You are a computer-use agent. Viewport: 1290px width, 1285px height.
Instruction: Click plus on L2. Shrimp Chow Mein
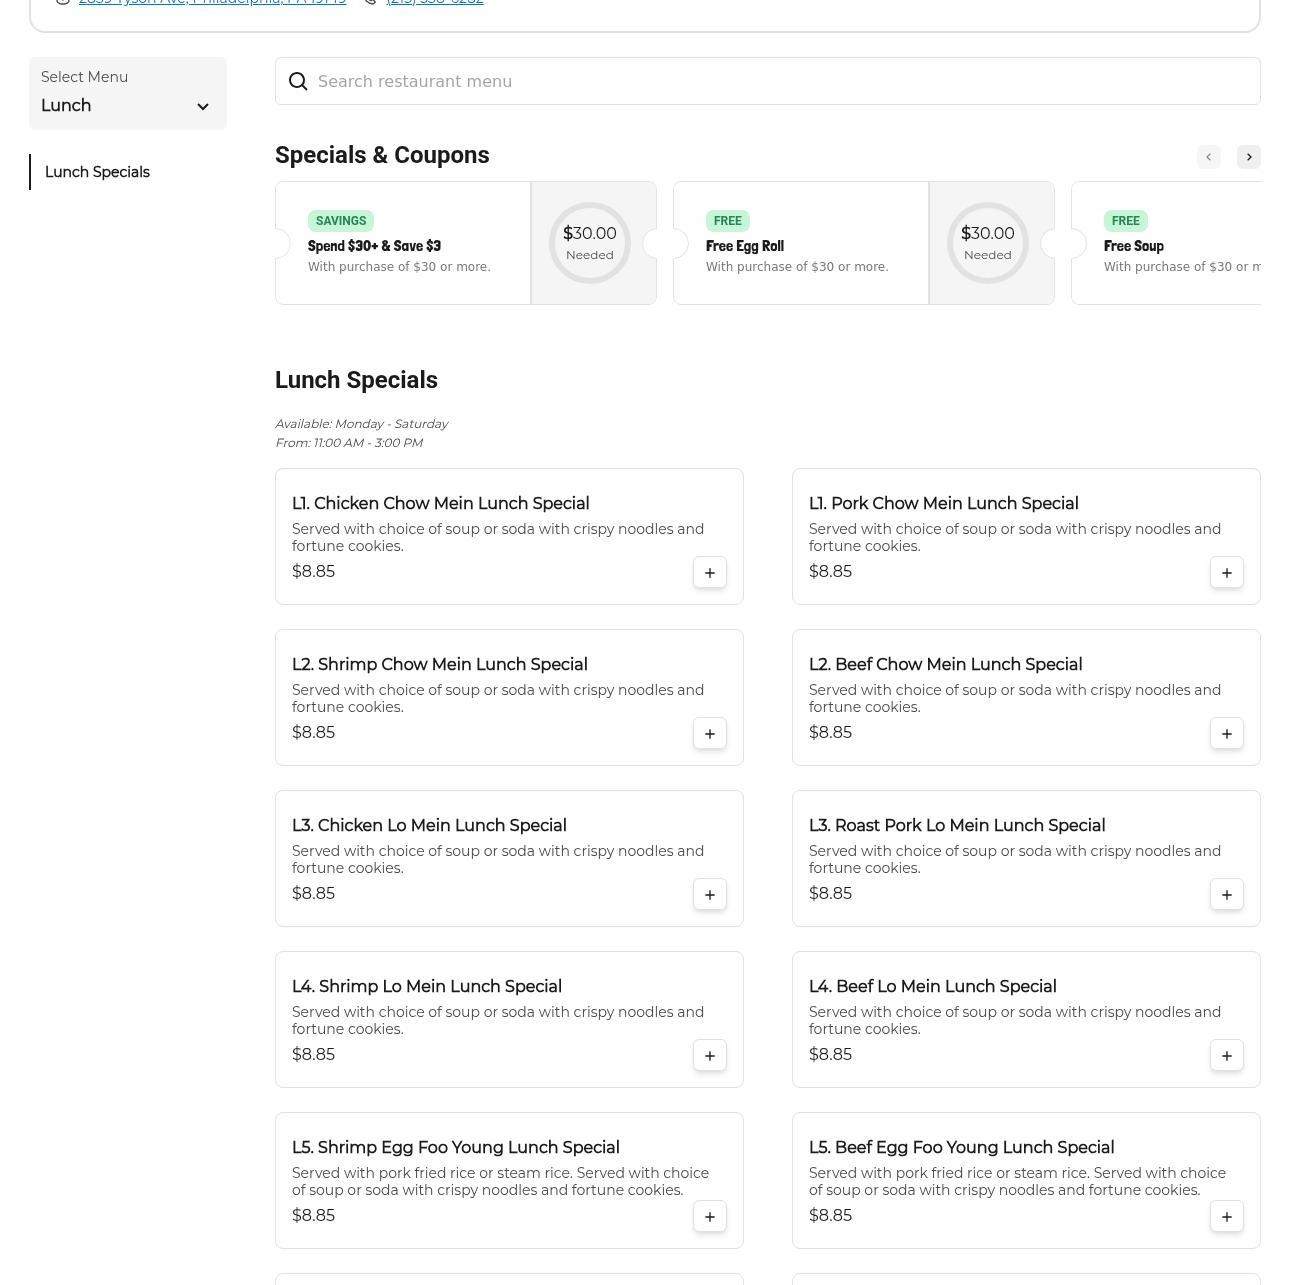click(x=709, y=734)
